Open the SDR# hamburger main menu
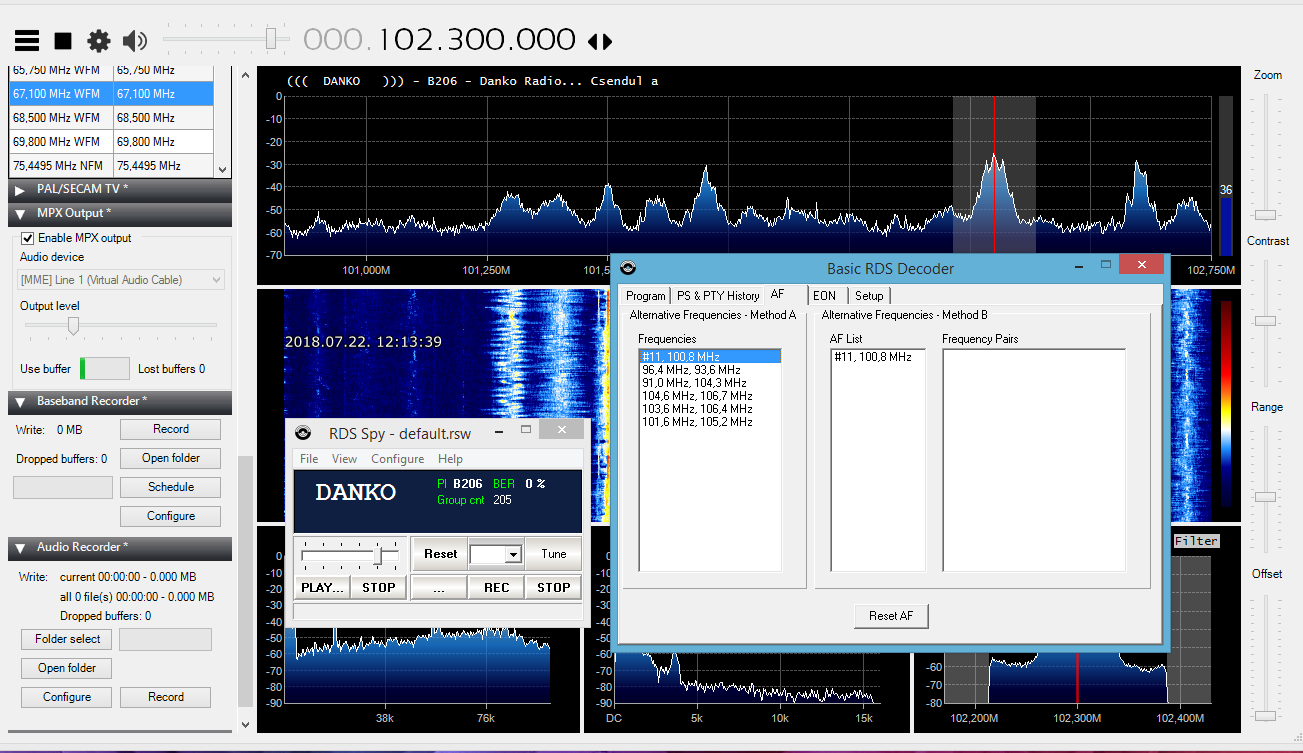Image resolution: width=1303 pixels, height=753 pixels. tap(27, 40)
